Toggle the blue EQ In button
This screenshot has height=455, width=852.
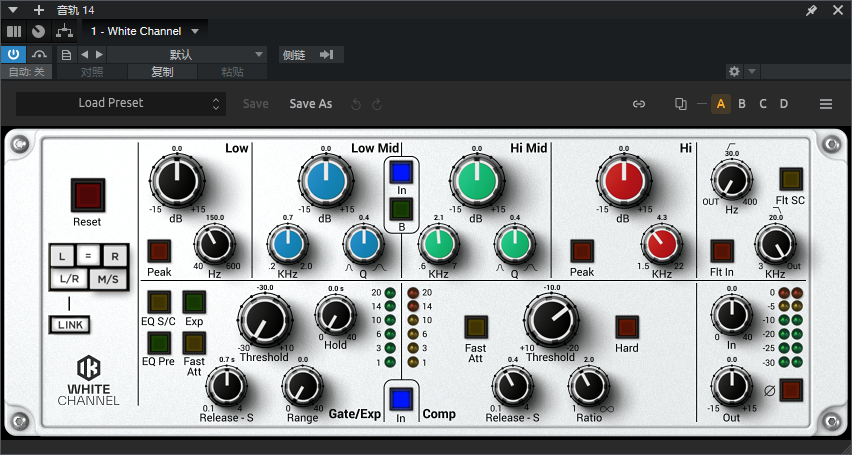click(x=402, y=172)
